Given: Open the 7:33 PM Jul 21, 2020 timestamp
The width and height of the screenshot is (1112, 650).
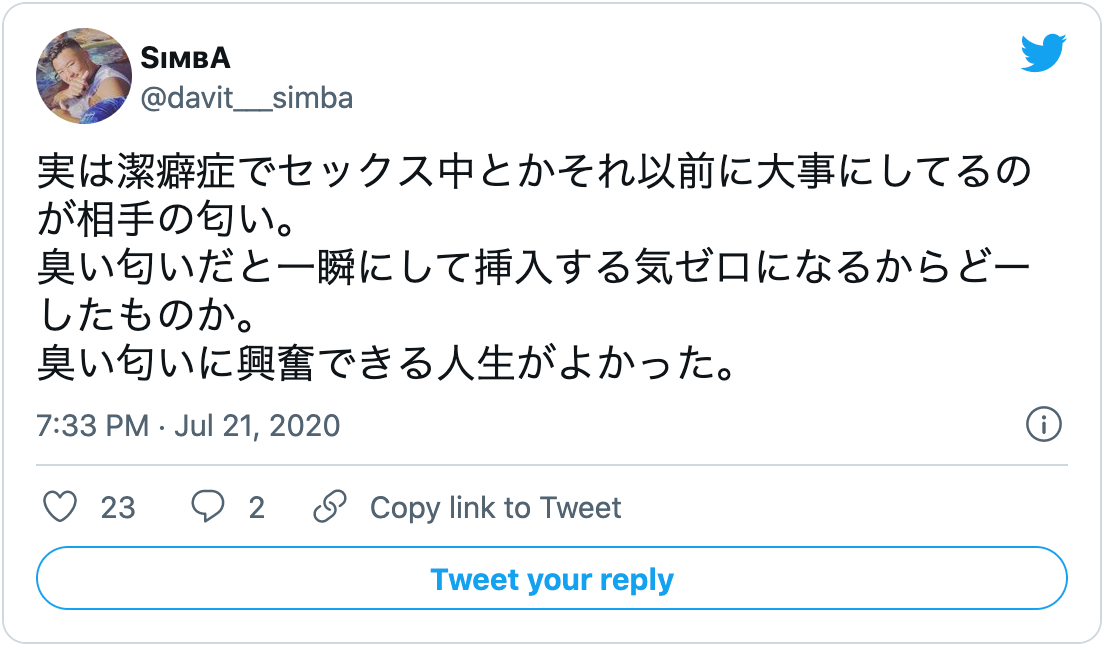Looking at the screenshot, I should [x=189, y=425].
